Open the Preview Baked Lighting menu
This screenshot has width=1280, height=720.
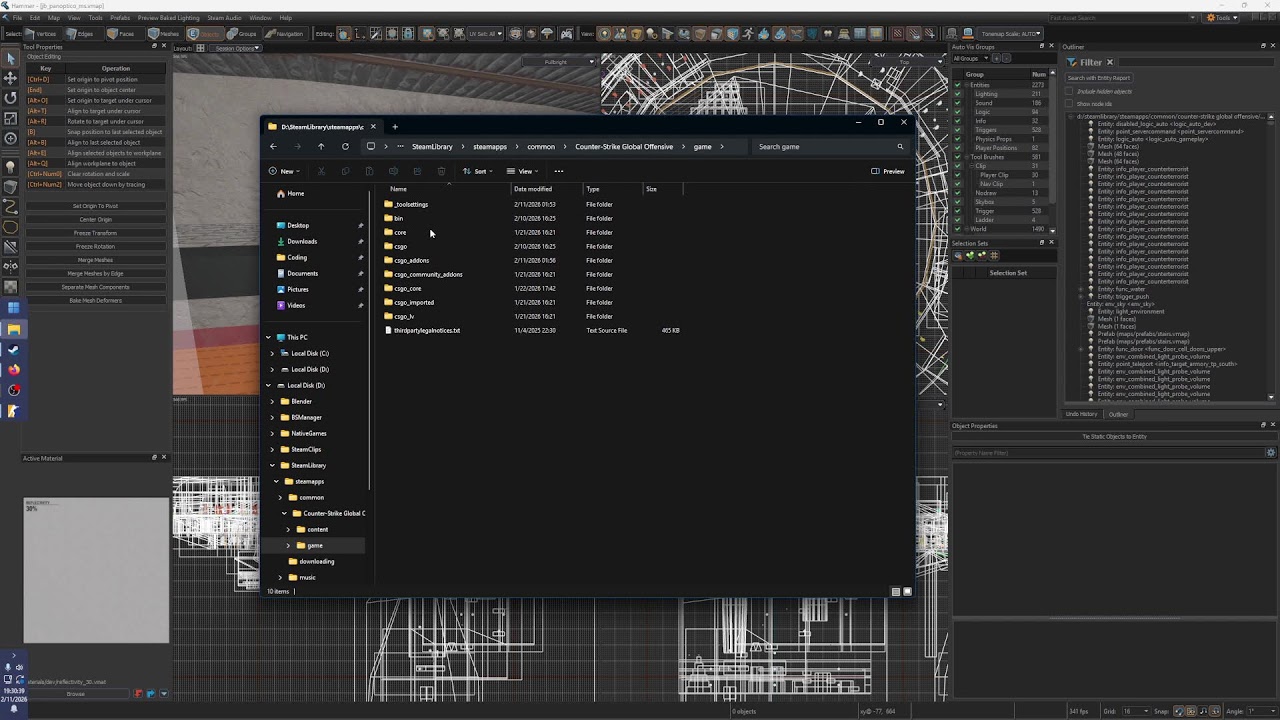pyautogui.click(x=168, y=18)
